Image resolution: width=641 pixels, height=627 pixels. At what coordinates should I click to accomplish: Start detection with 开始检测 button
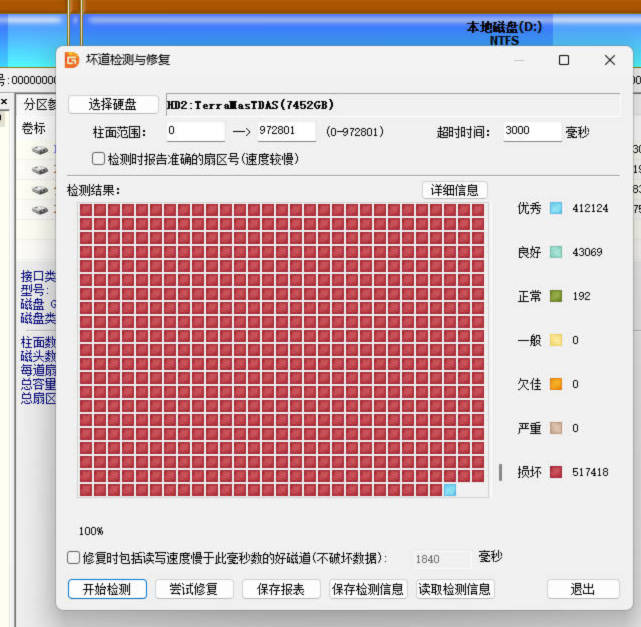pos(107,589)
